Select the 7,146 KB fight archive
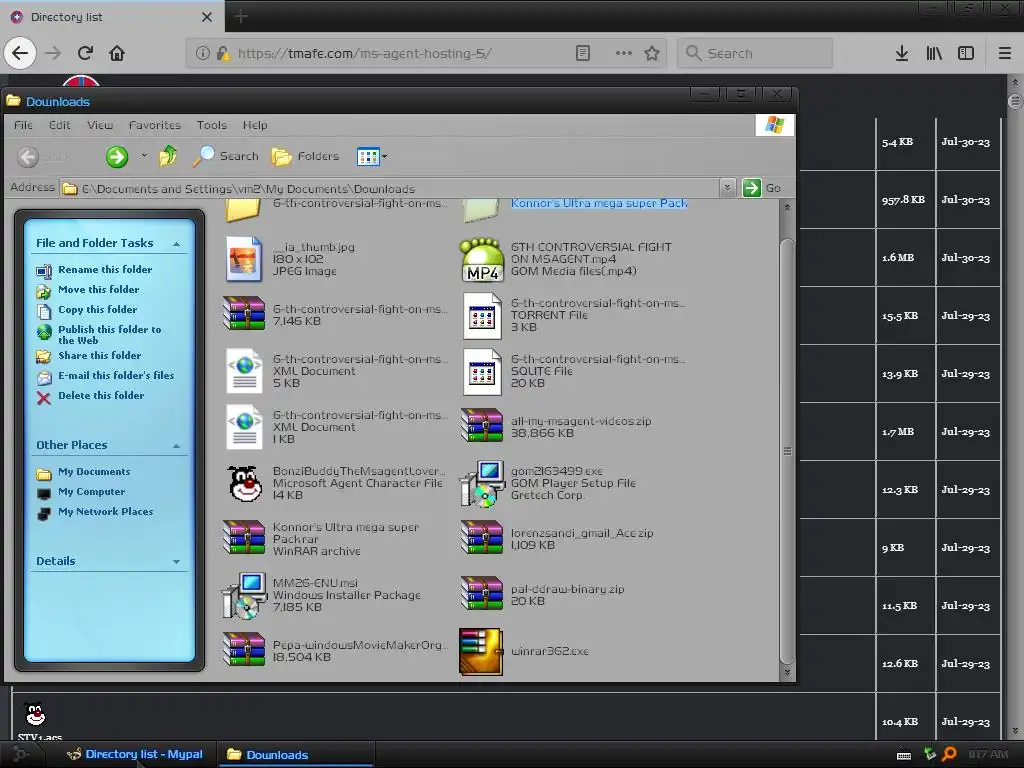This screenshot has height=768, width=1024. [x=244, y=313]
